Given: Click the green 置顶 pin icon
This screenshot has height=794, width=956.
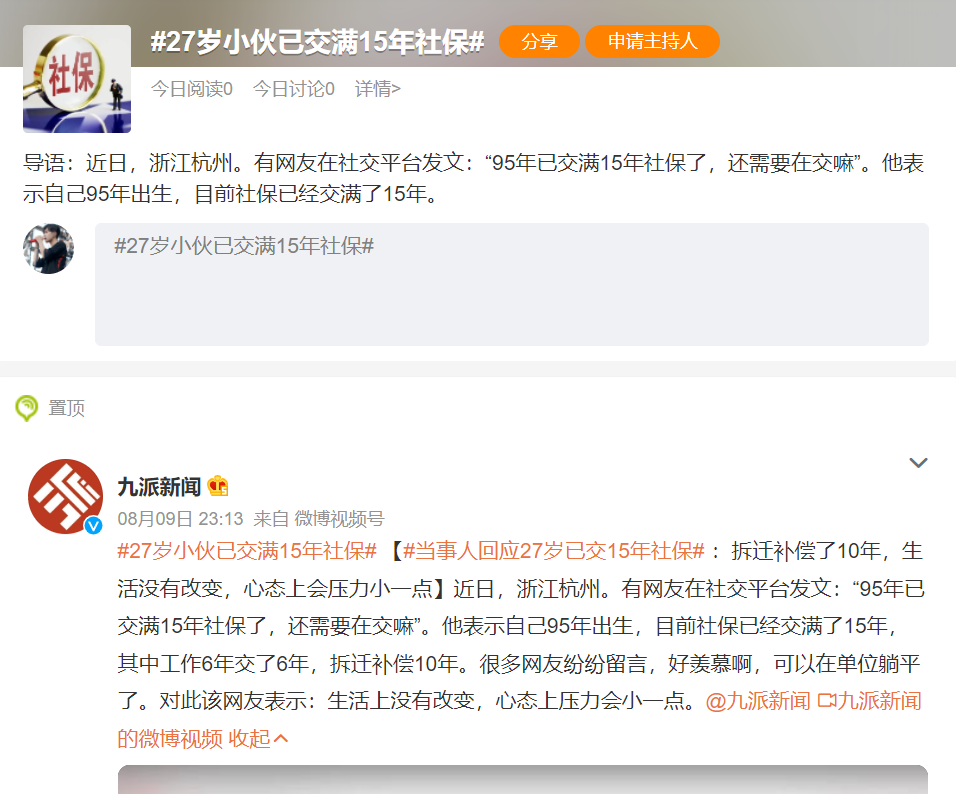Looking at the screenshot, I should (x=26, y=408).
